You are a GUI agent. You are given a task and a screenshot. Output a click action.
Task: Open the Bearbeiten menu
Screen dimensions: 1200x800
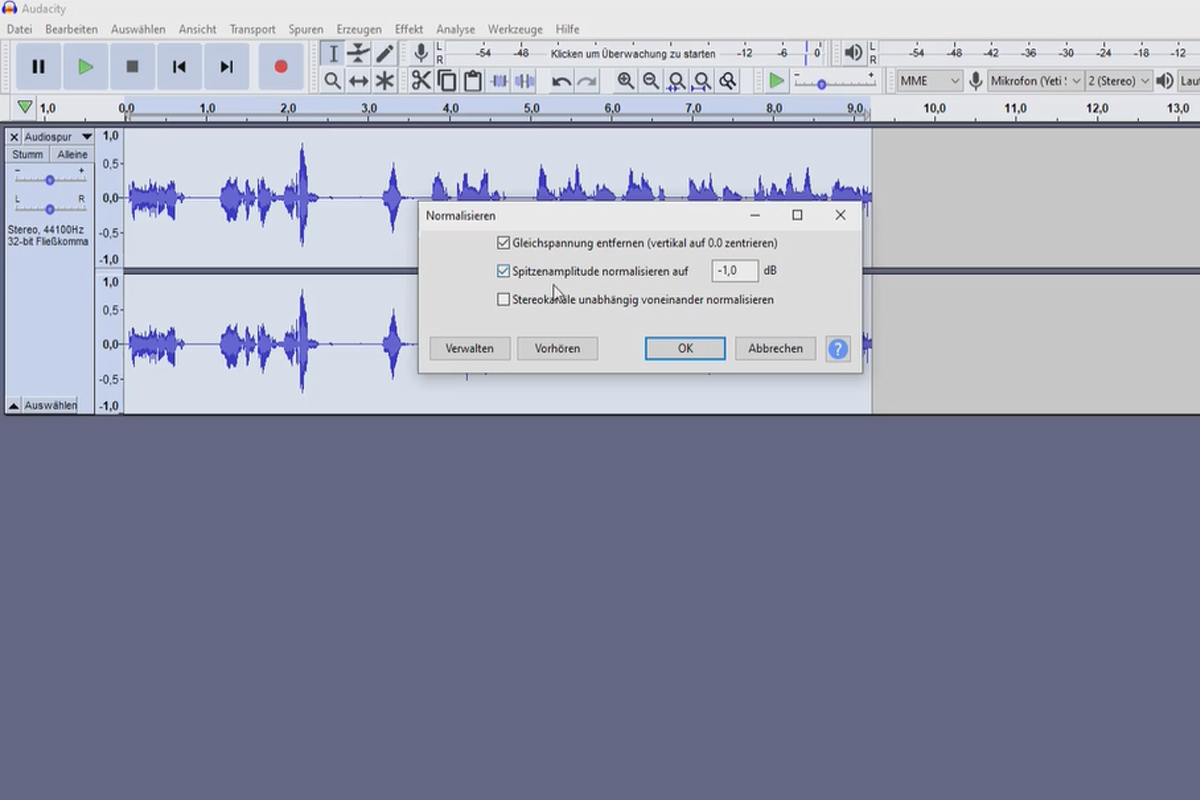click(x=71, y=29)
